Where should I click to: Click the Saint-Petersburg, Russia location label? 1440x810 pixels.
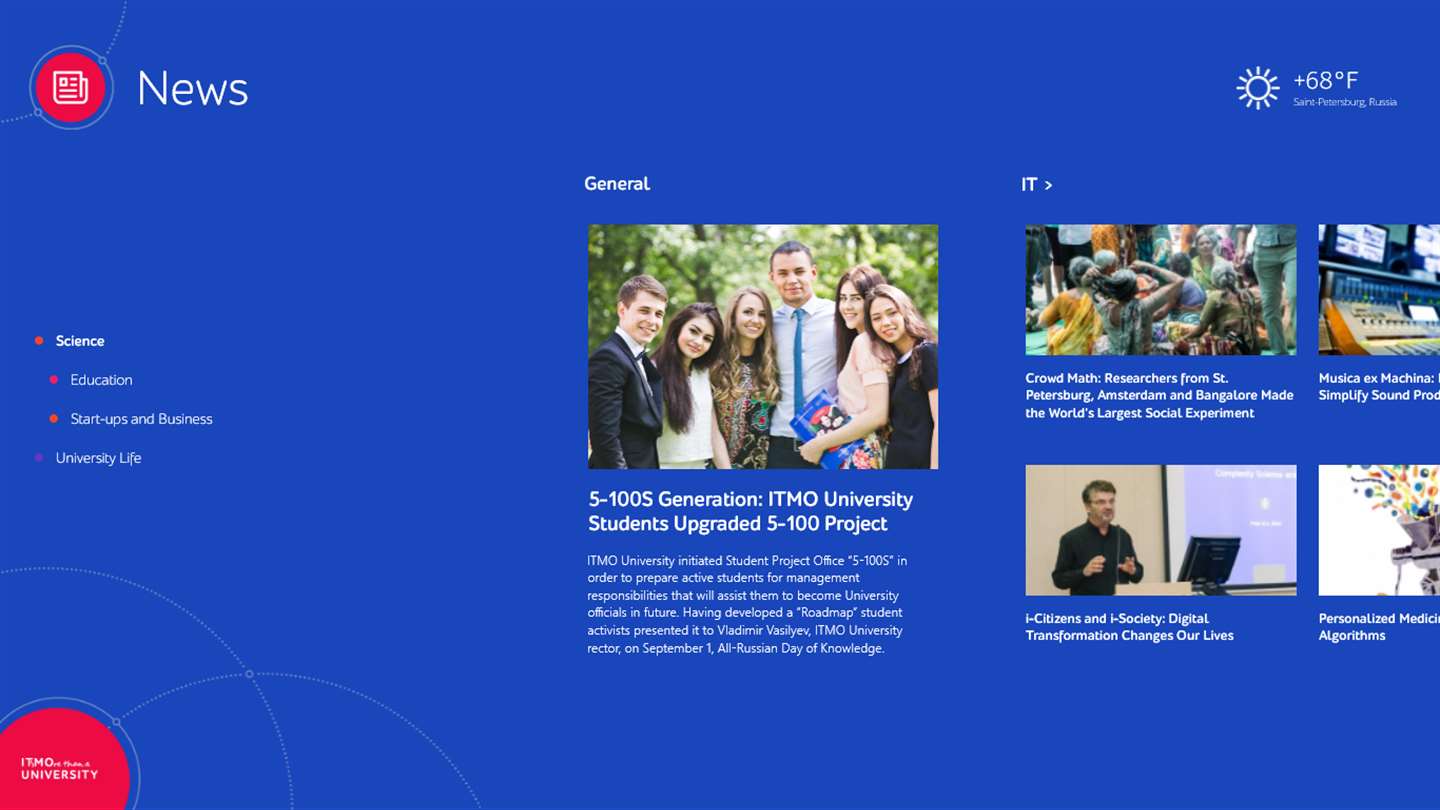pyautogui.click(x=1344, y=102)
